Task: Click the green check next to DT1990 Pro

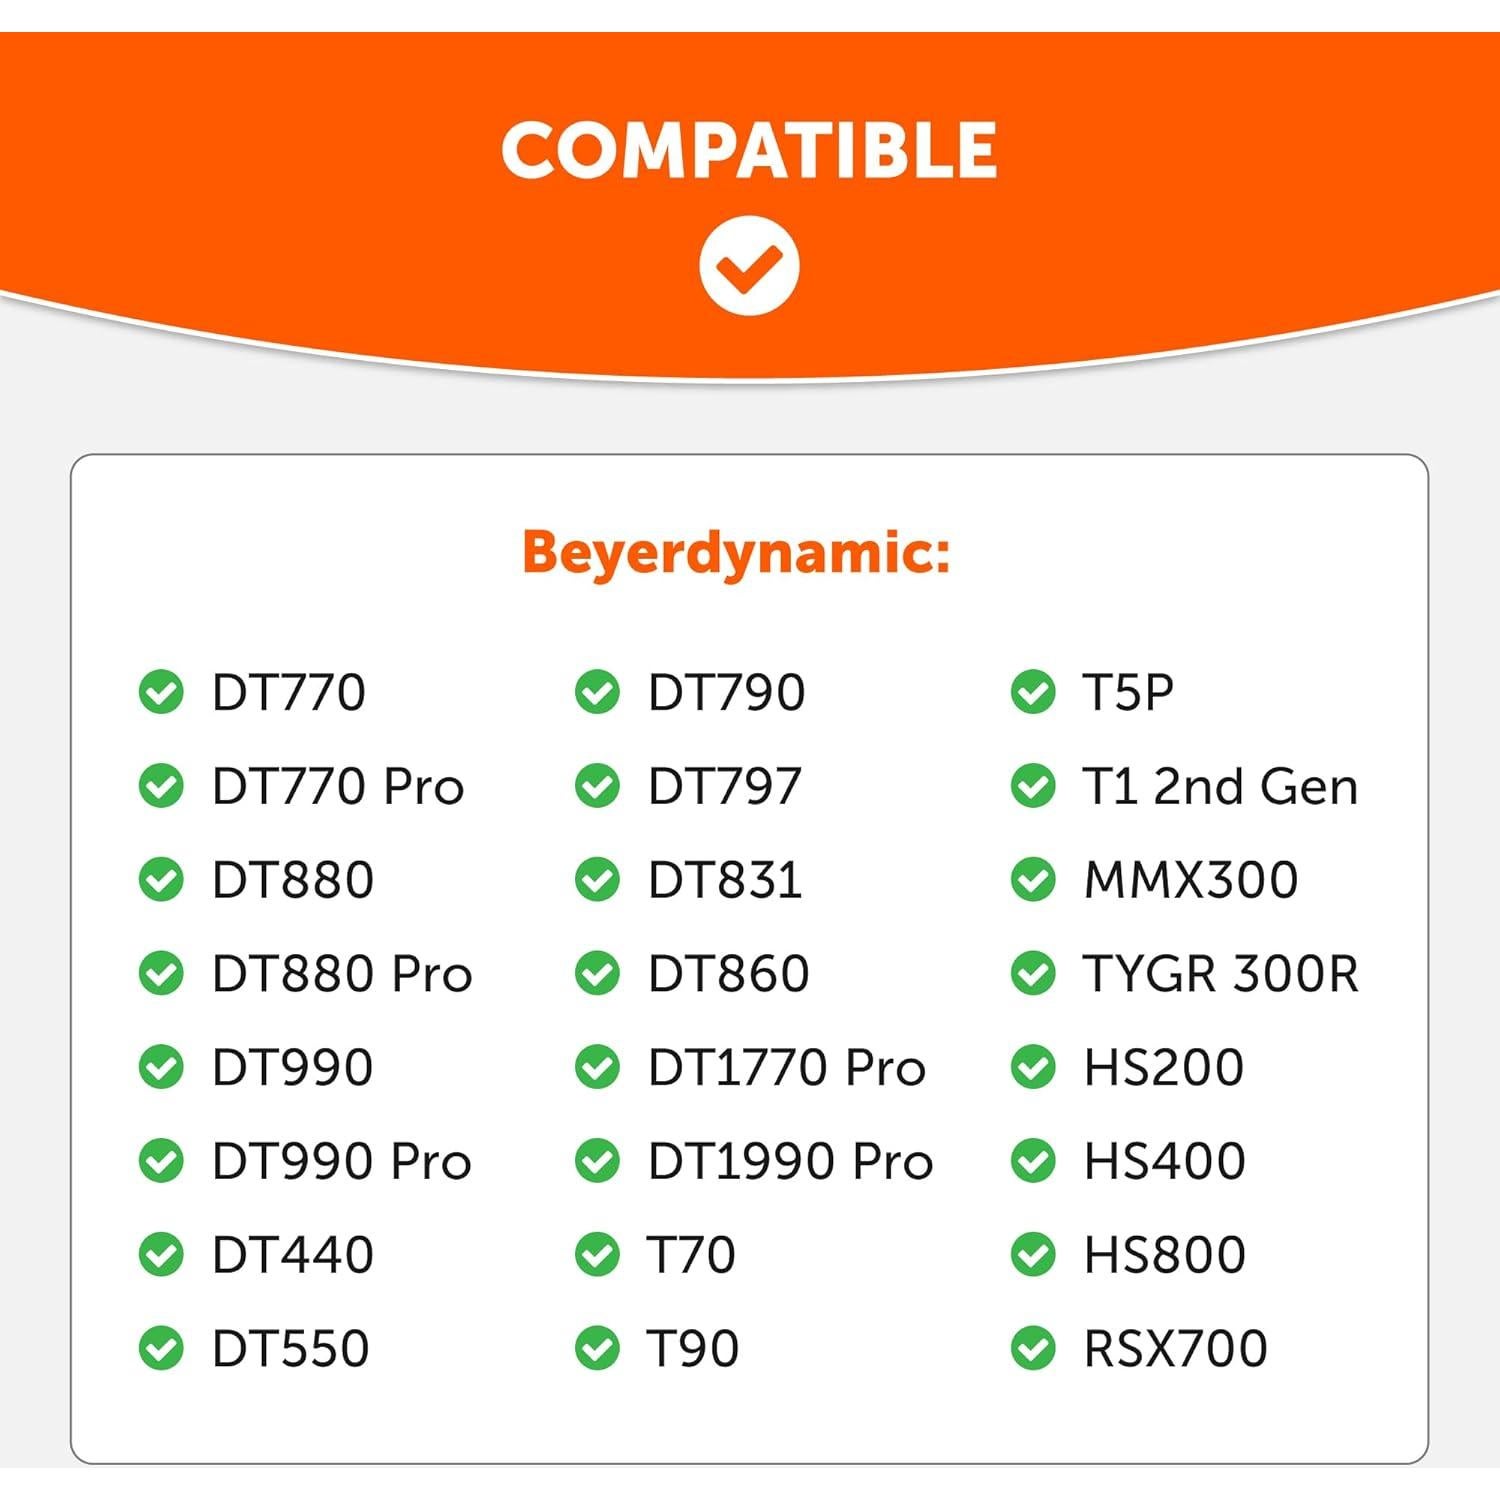Action: point(597,1161)
